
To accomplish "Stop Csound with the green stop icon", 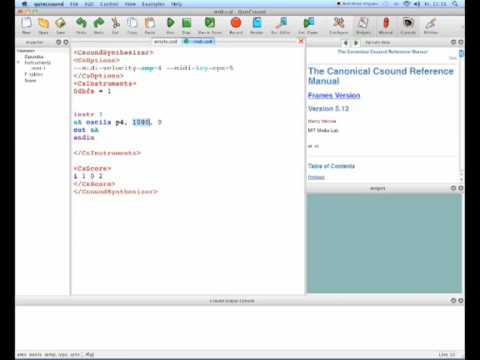I will (x=186, y=25).
